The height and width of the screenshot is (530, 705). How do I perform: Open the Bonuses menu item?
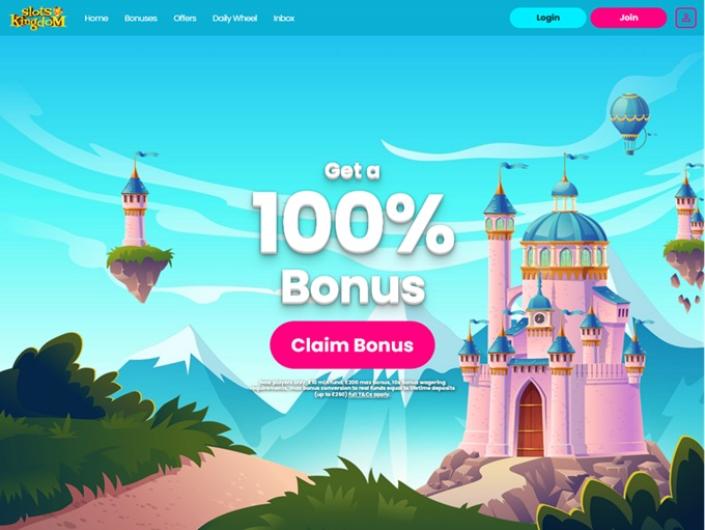(141, 18)
